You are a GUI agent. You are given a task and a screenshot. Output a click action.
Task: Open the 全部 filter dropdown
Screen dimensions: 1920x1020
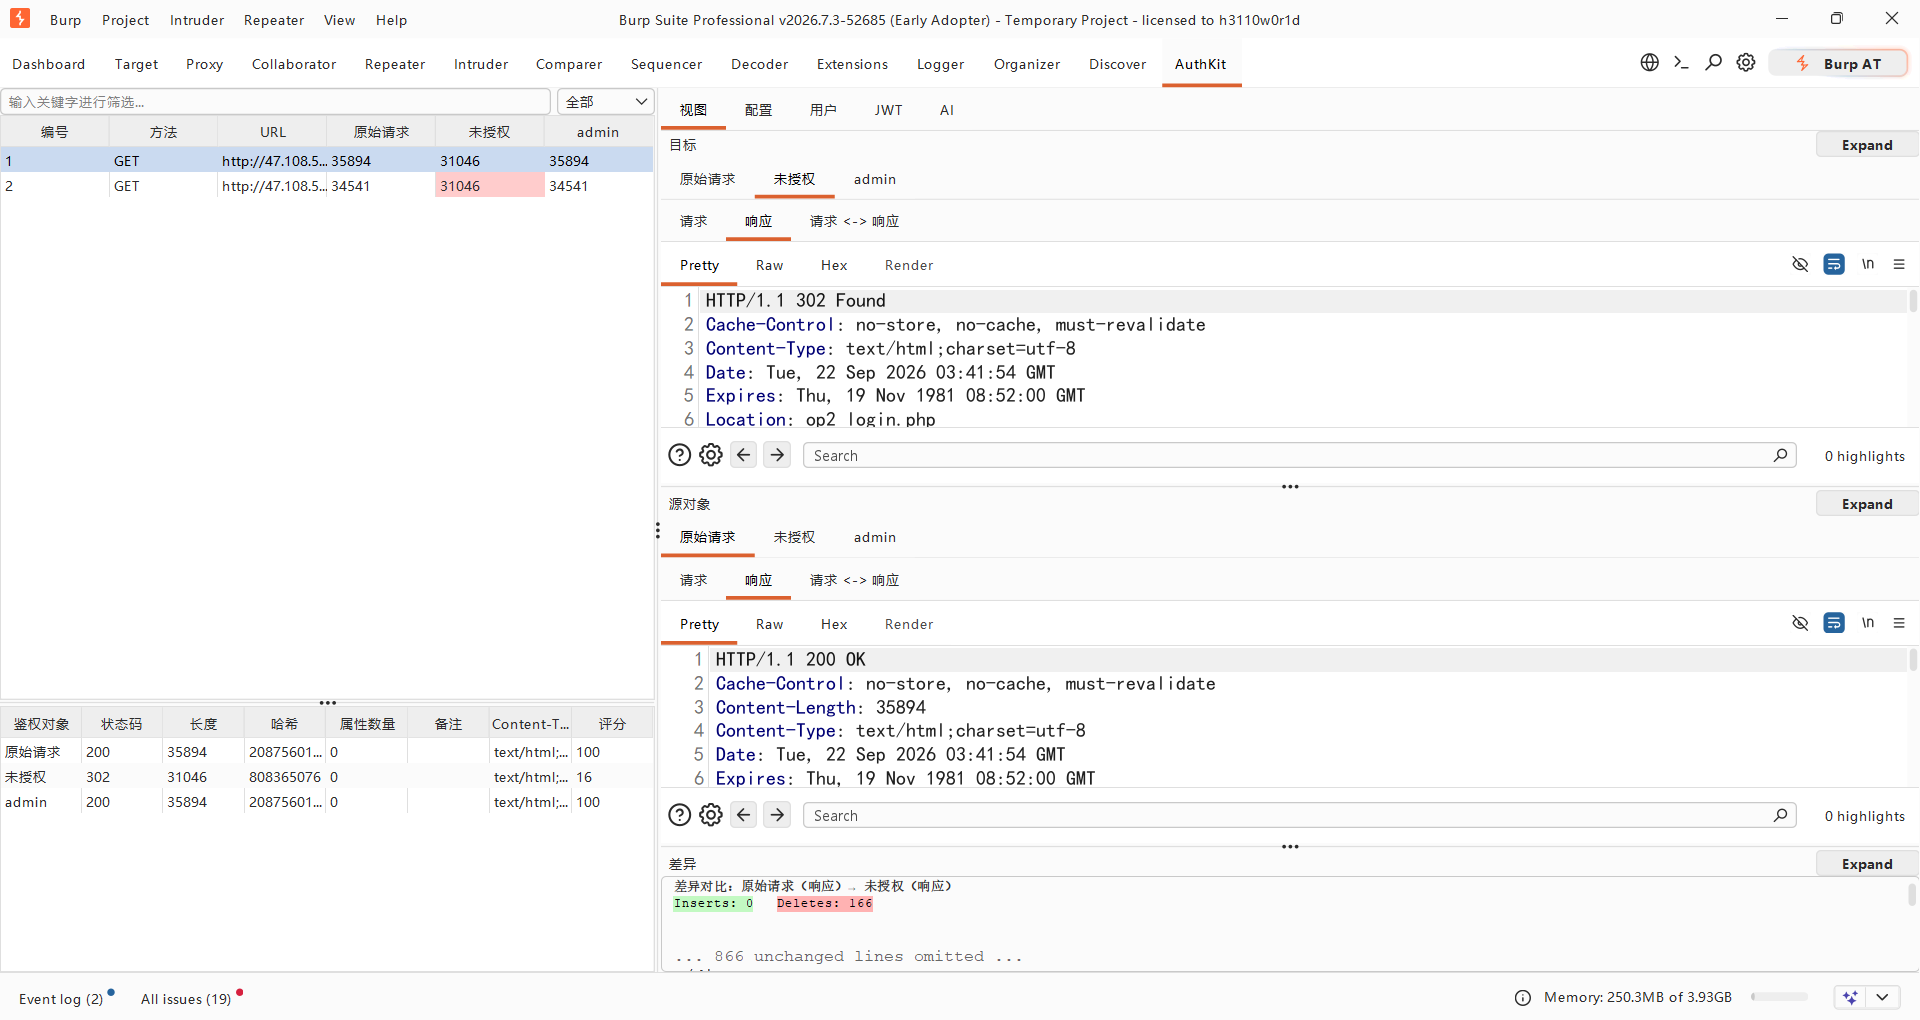pos(605,102)
